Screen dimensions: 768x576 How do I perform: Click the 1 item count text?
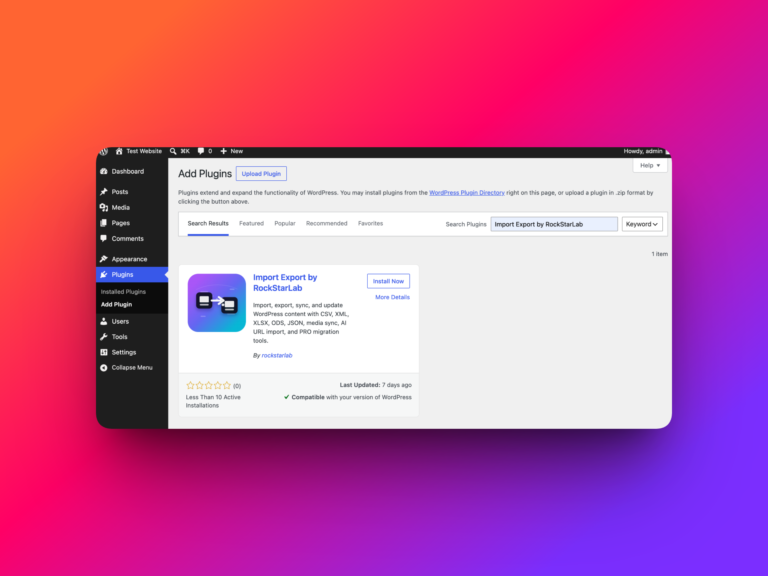659,254
